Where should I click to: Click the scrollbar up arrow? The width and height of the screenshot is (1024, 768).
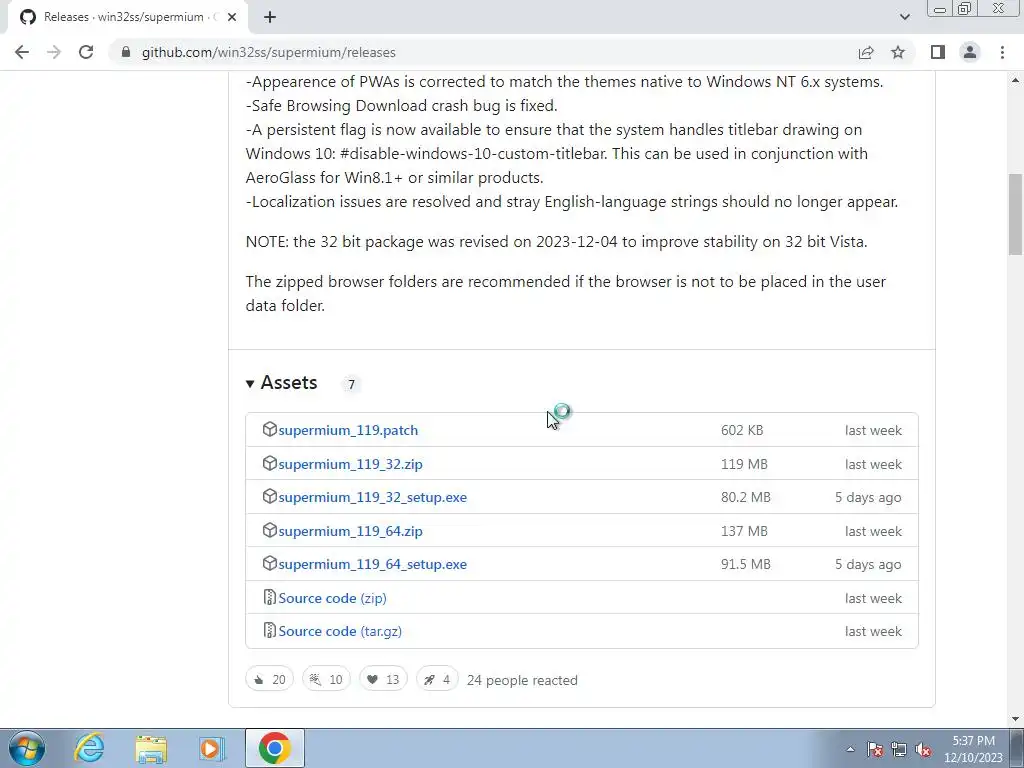[1016, 80]
